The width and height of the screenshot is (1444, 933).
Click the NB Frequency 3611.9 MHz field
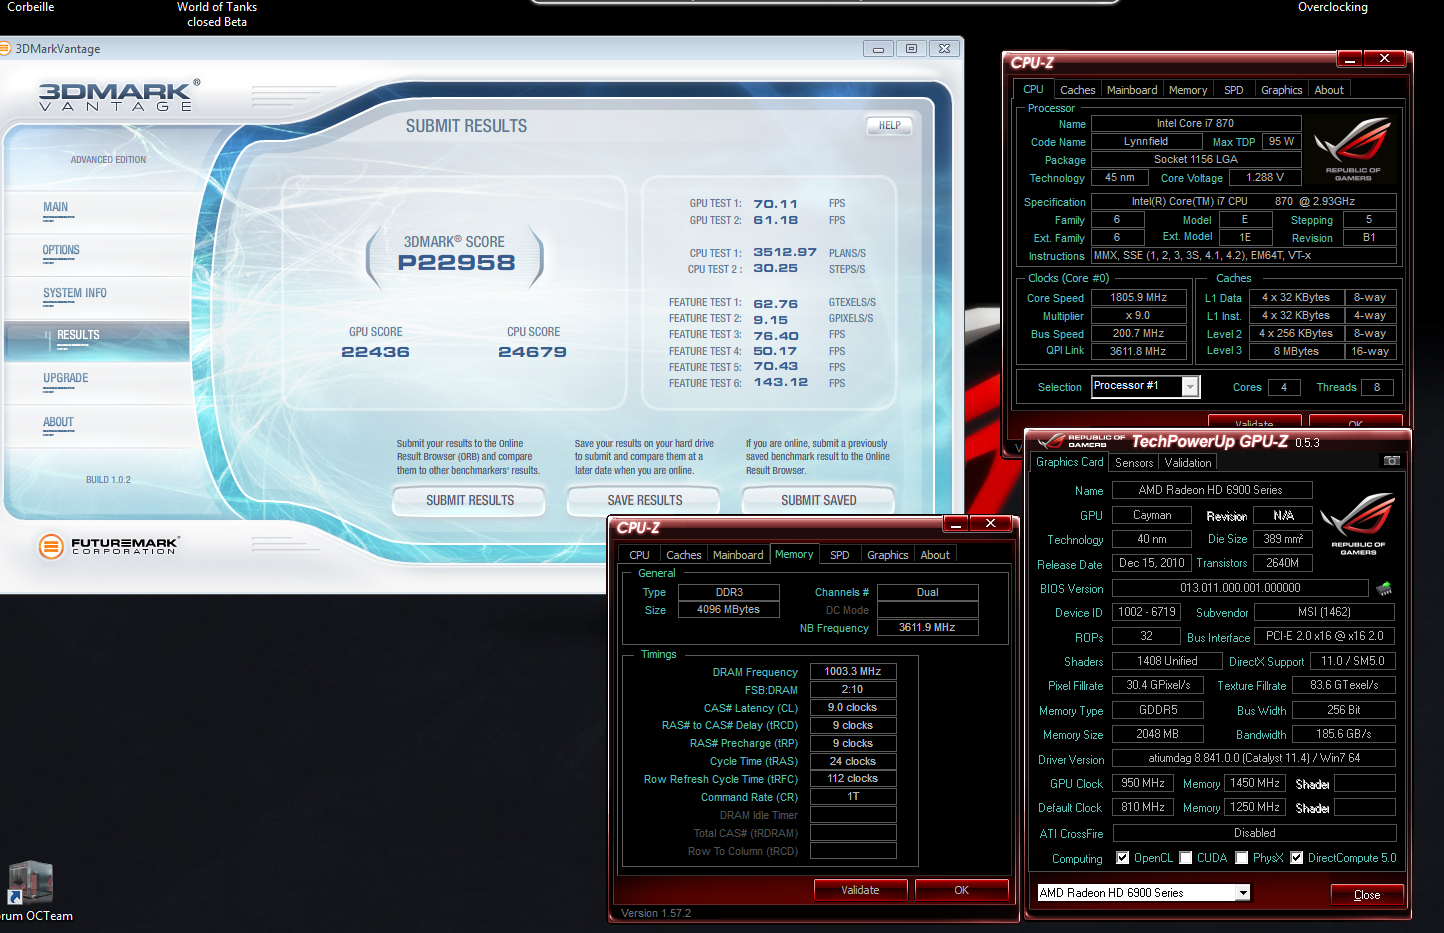coord(927,628)
